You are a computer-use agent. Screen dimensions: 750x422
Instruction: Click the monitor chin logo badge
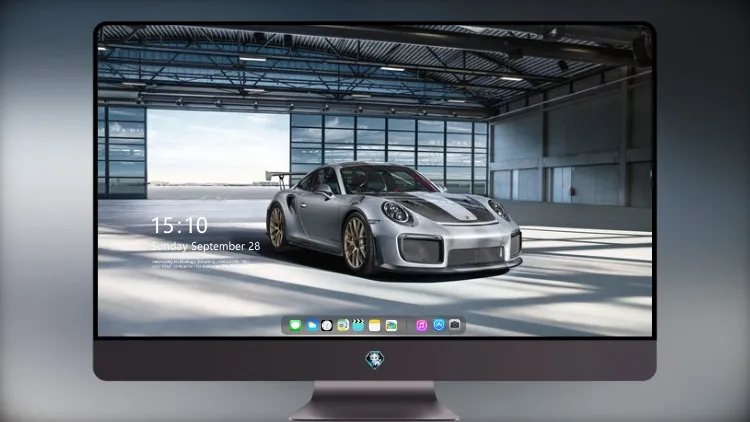pyautogui.click(x=375, y=360)
